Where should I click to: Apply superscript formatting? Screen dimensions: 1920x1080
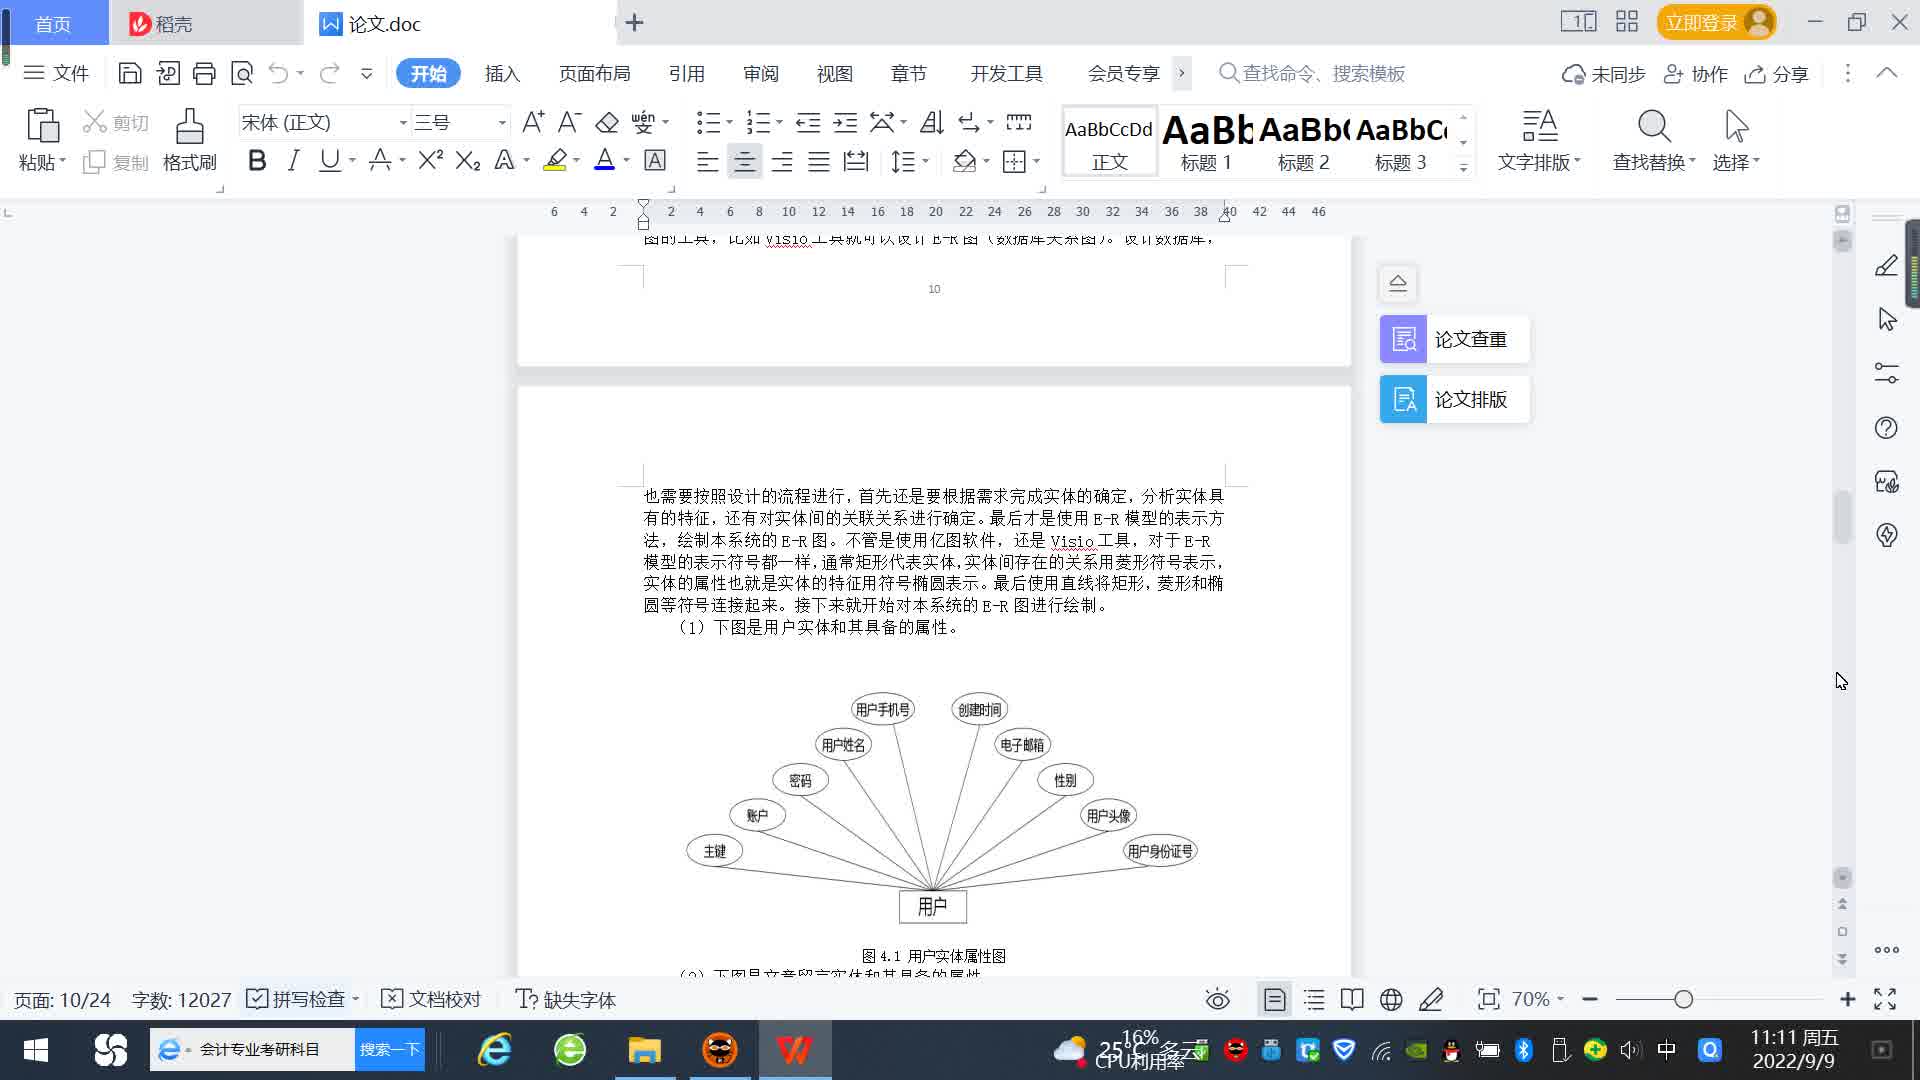point(431,160)
